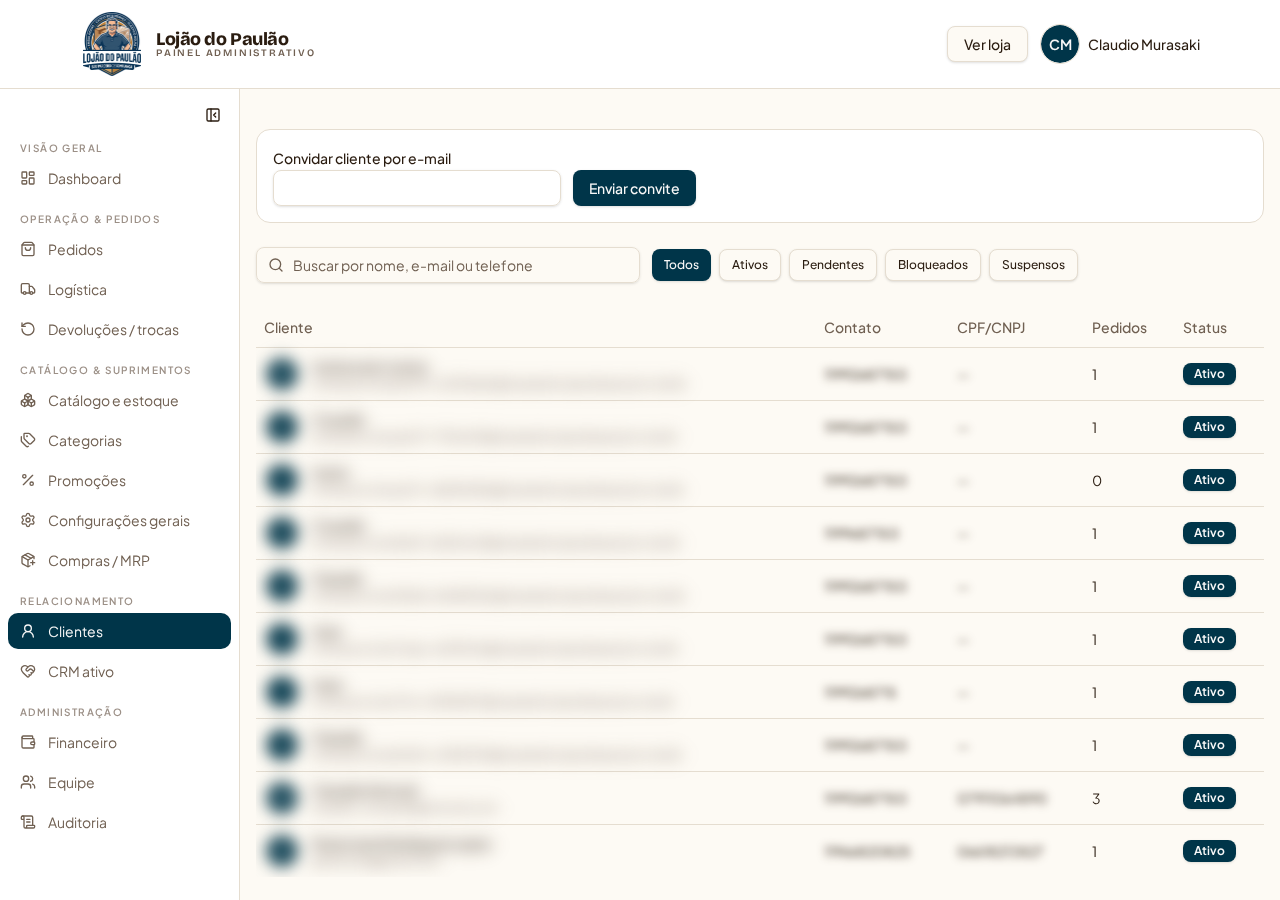Click the Devoluções / trocas return icon
This screenshot has width=1280, height=900.
pyautogui.click(x=28, y=329)
